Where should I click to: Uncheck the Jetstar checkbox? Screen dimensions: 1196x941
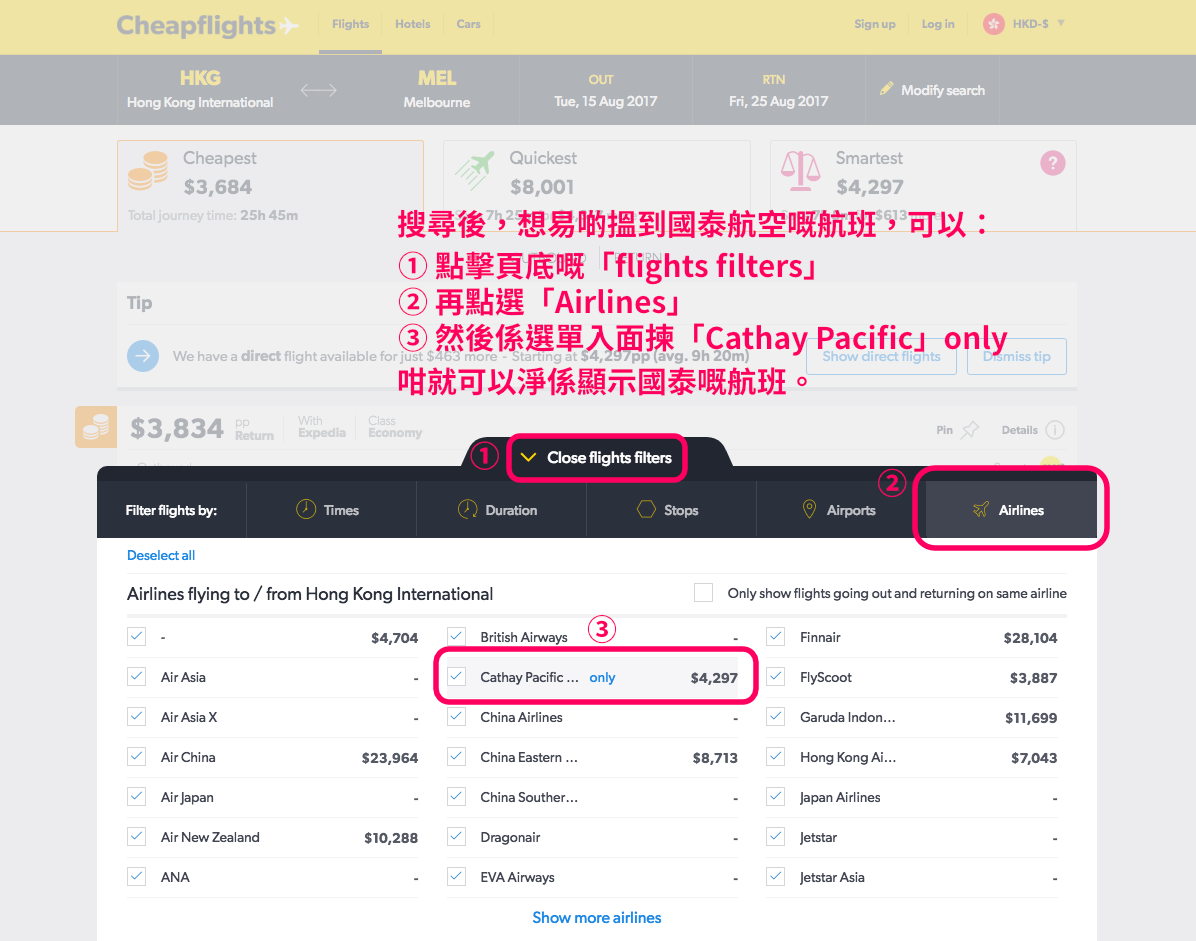(776, 837)
